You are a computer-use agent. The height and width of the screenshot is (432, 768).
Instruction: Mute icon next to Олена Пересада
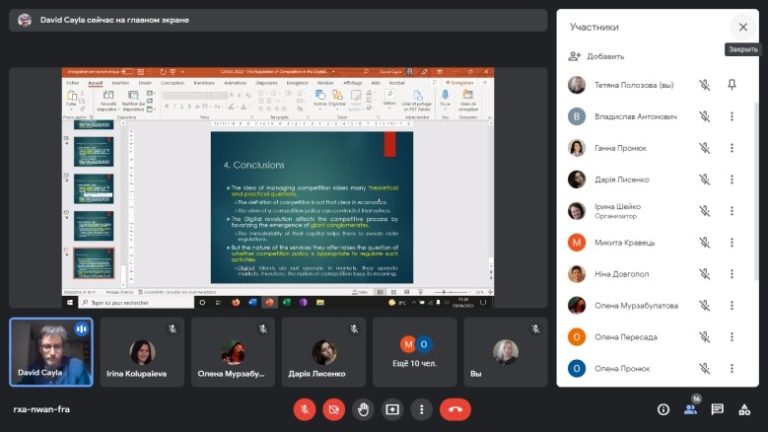point(704,337)
